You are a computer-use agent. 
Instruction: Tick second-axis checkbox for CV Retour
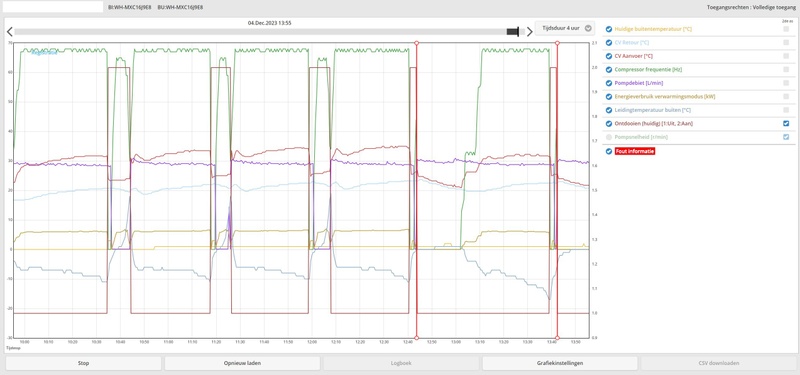786,43
